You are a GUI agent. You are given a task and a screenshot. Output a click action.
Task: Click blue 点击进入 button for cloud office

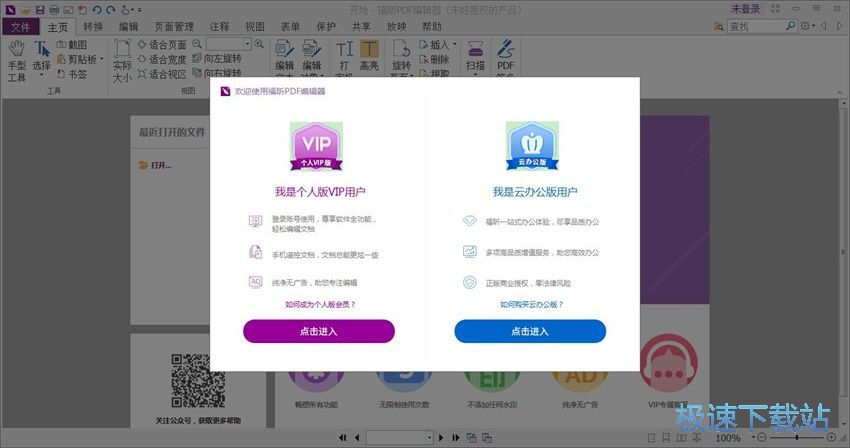pyautogui.click(x=530, y=331)
